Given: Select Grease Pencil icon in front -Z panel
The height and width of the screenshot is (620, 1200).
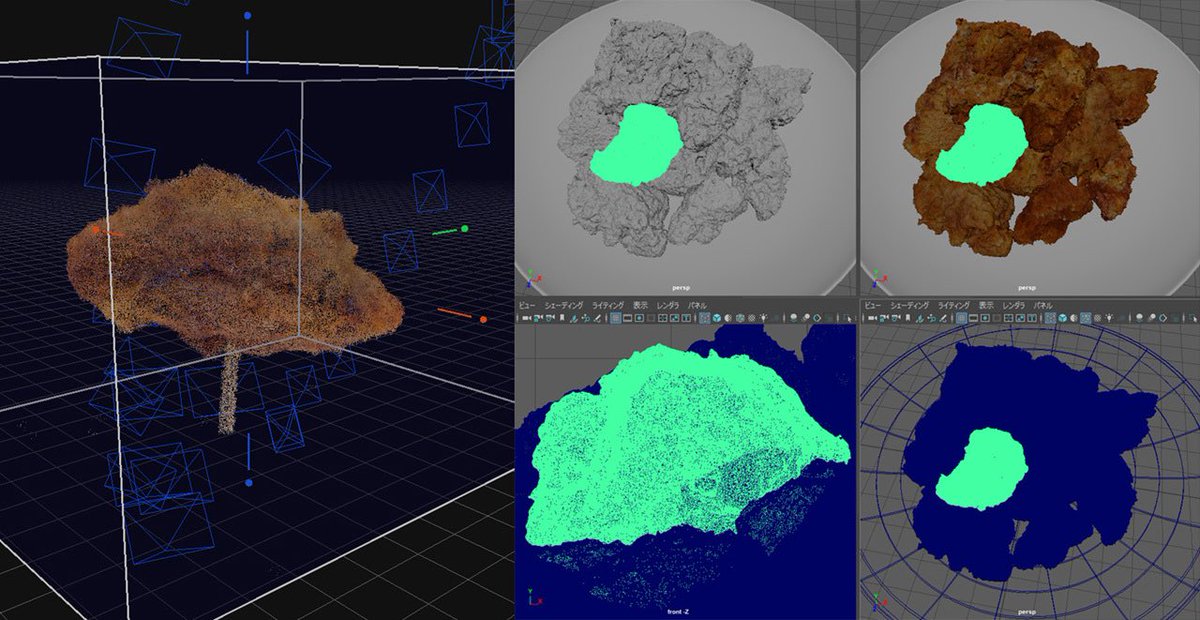Looking at the screenshot, I should pyautogui.click(x=597, y=318).
